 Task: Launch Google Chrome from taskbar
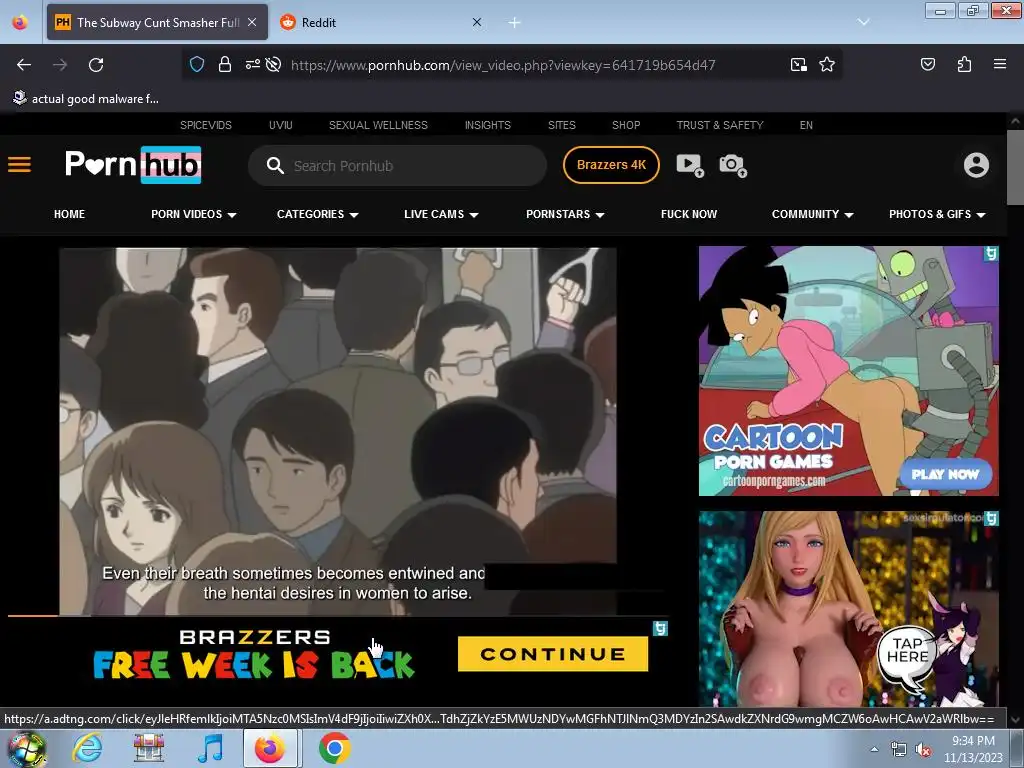tap(334, 748)
